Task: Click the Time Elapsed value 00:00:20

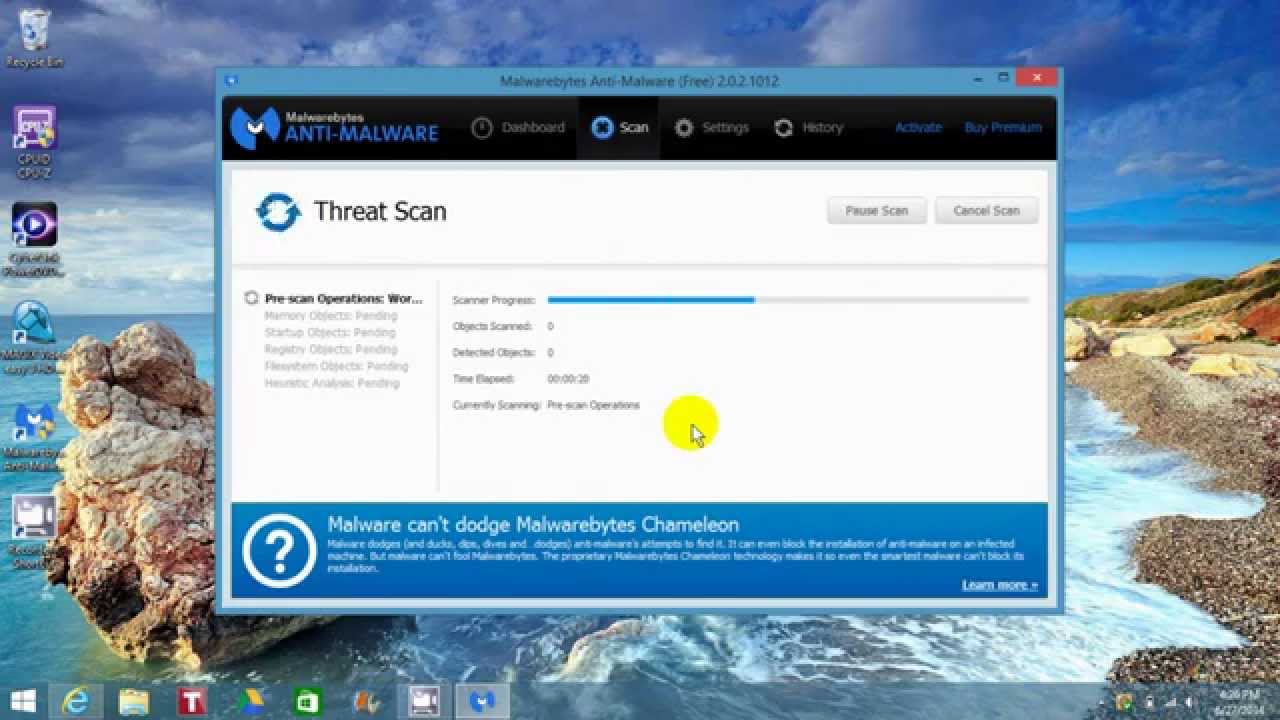Action: coord(568,379)
